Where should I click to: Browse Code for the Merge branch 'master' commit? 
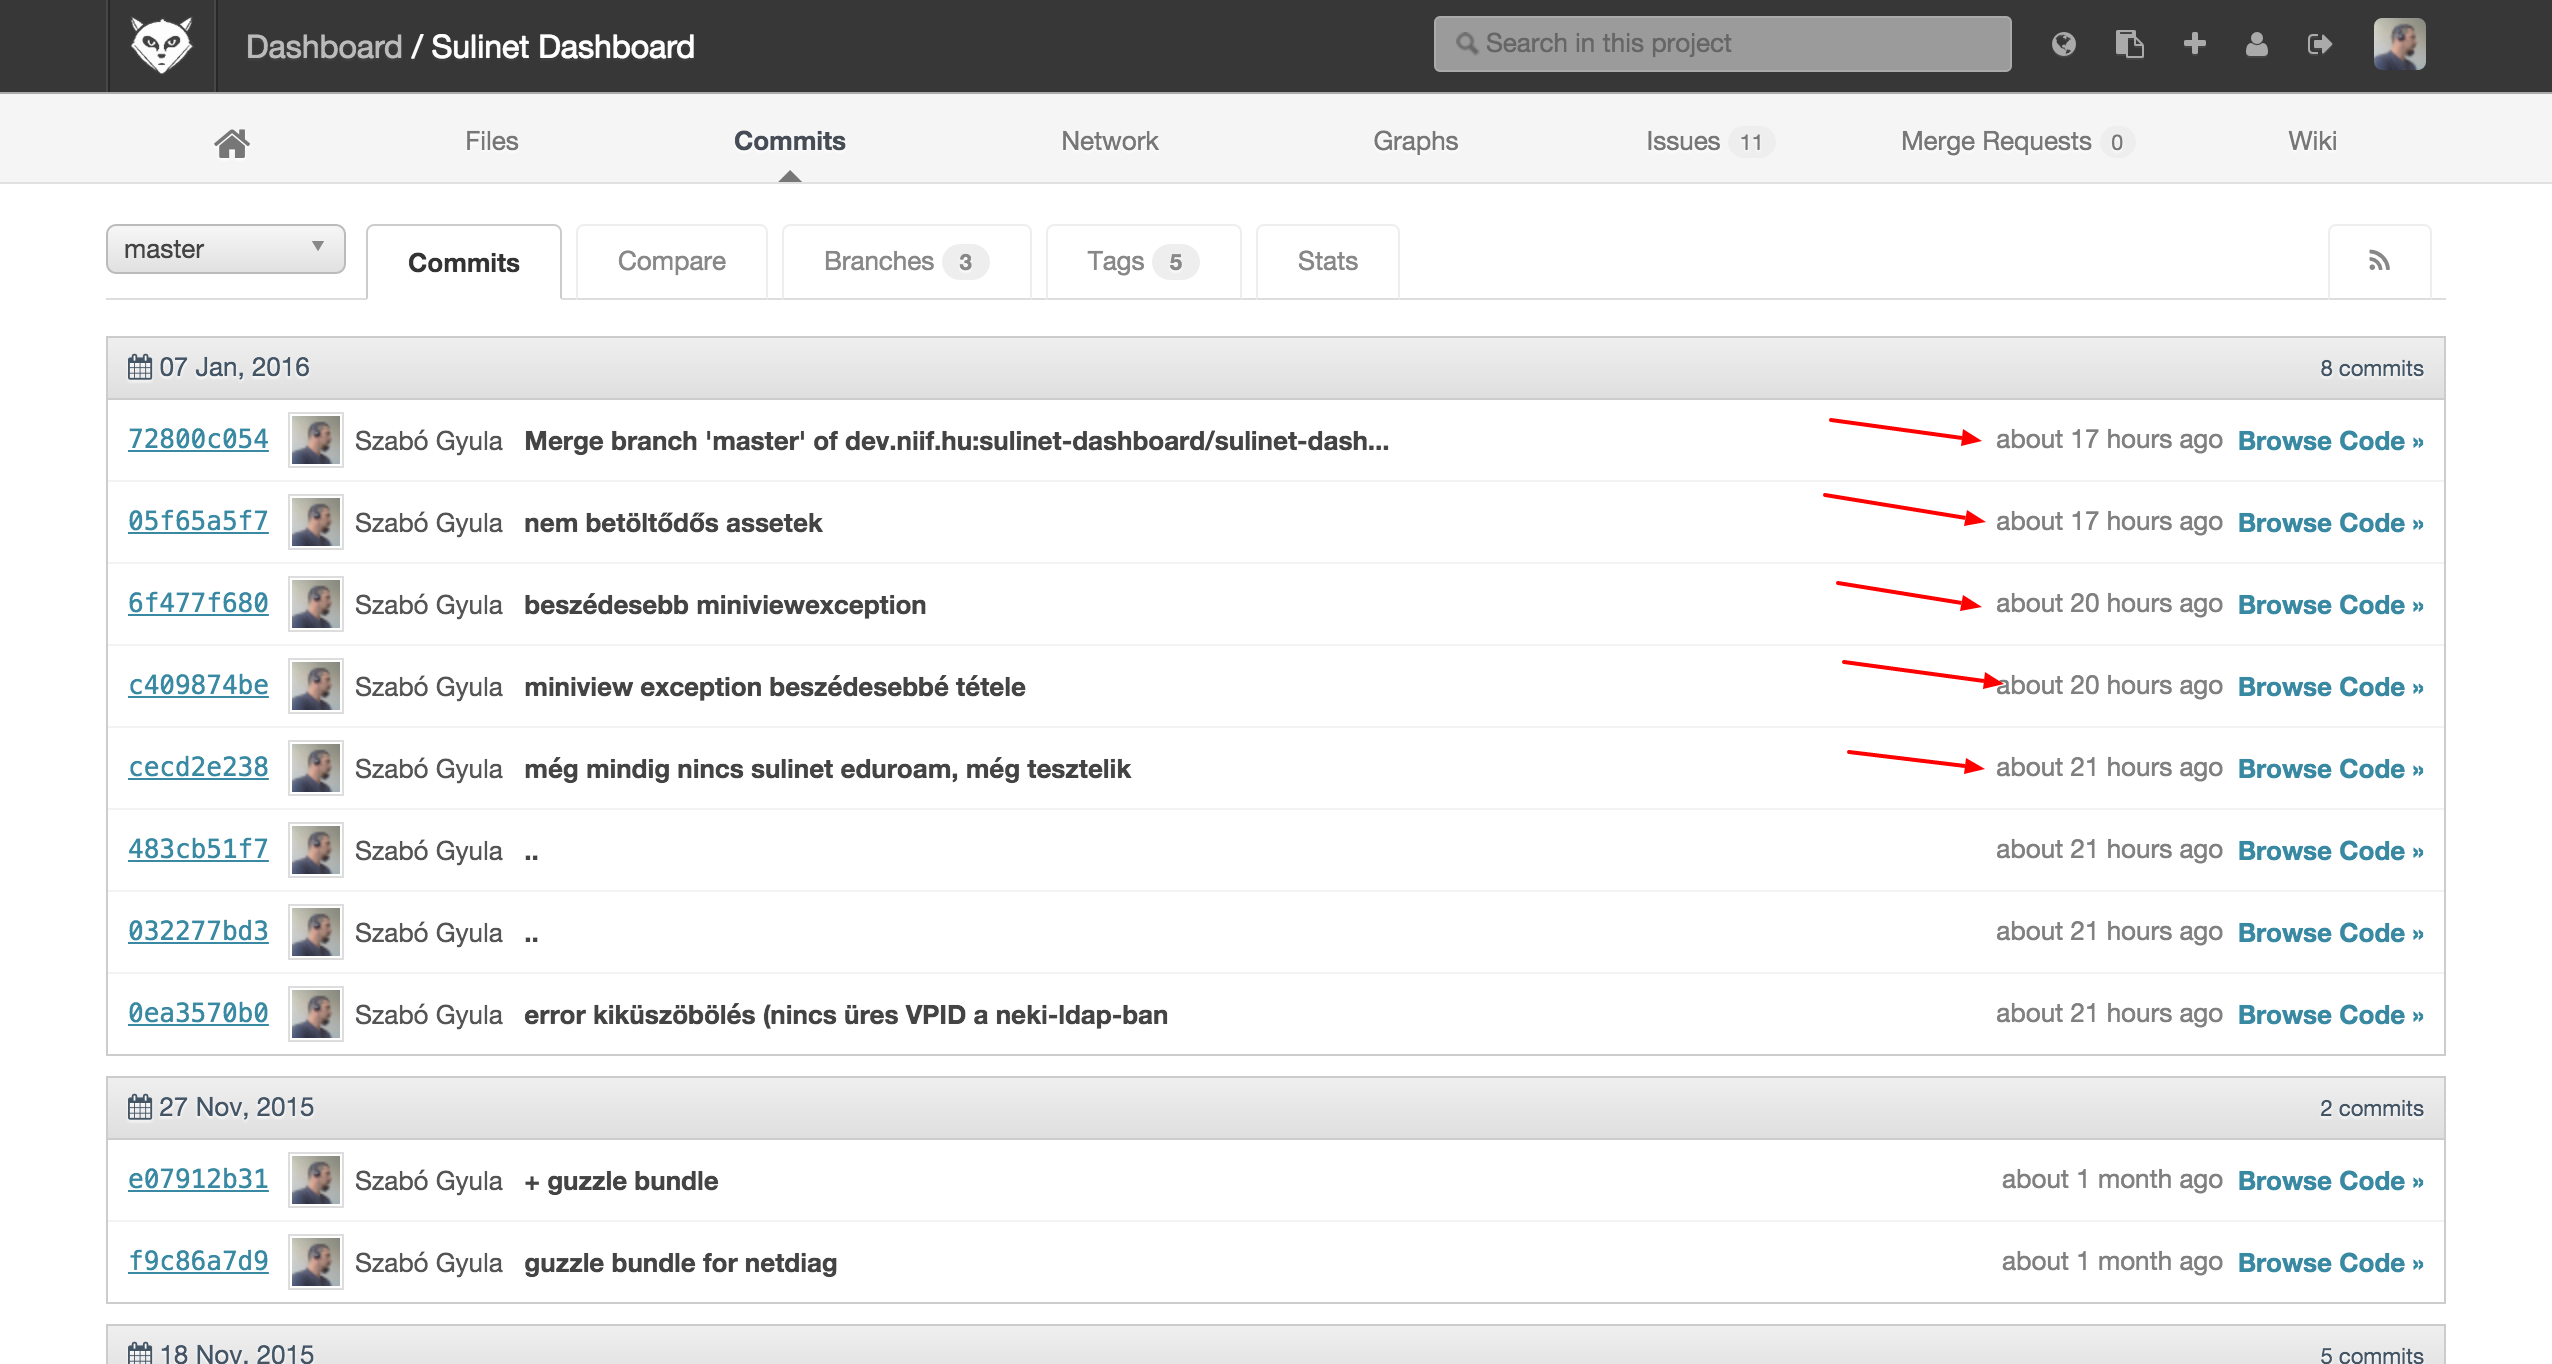(2330, 441)
